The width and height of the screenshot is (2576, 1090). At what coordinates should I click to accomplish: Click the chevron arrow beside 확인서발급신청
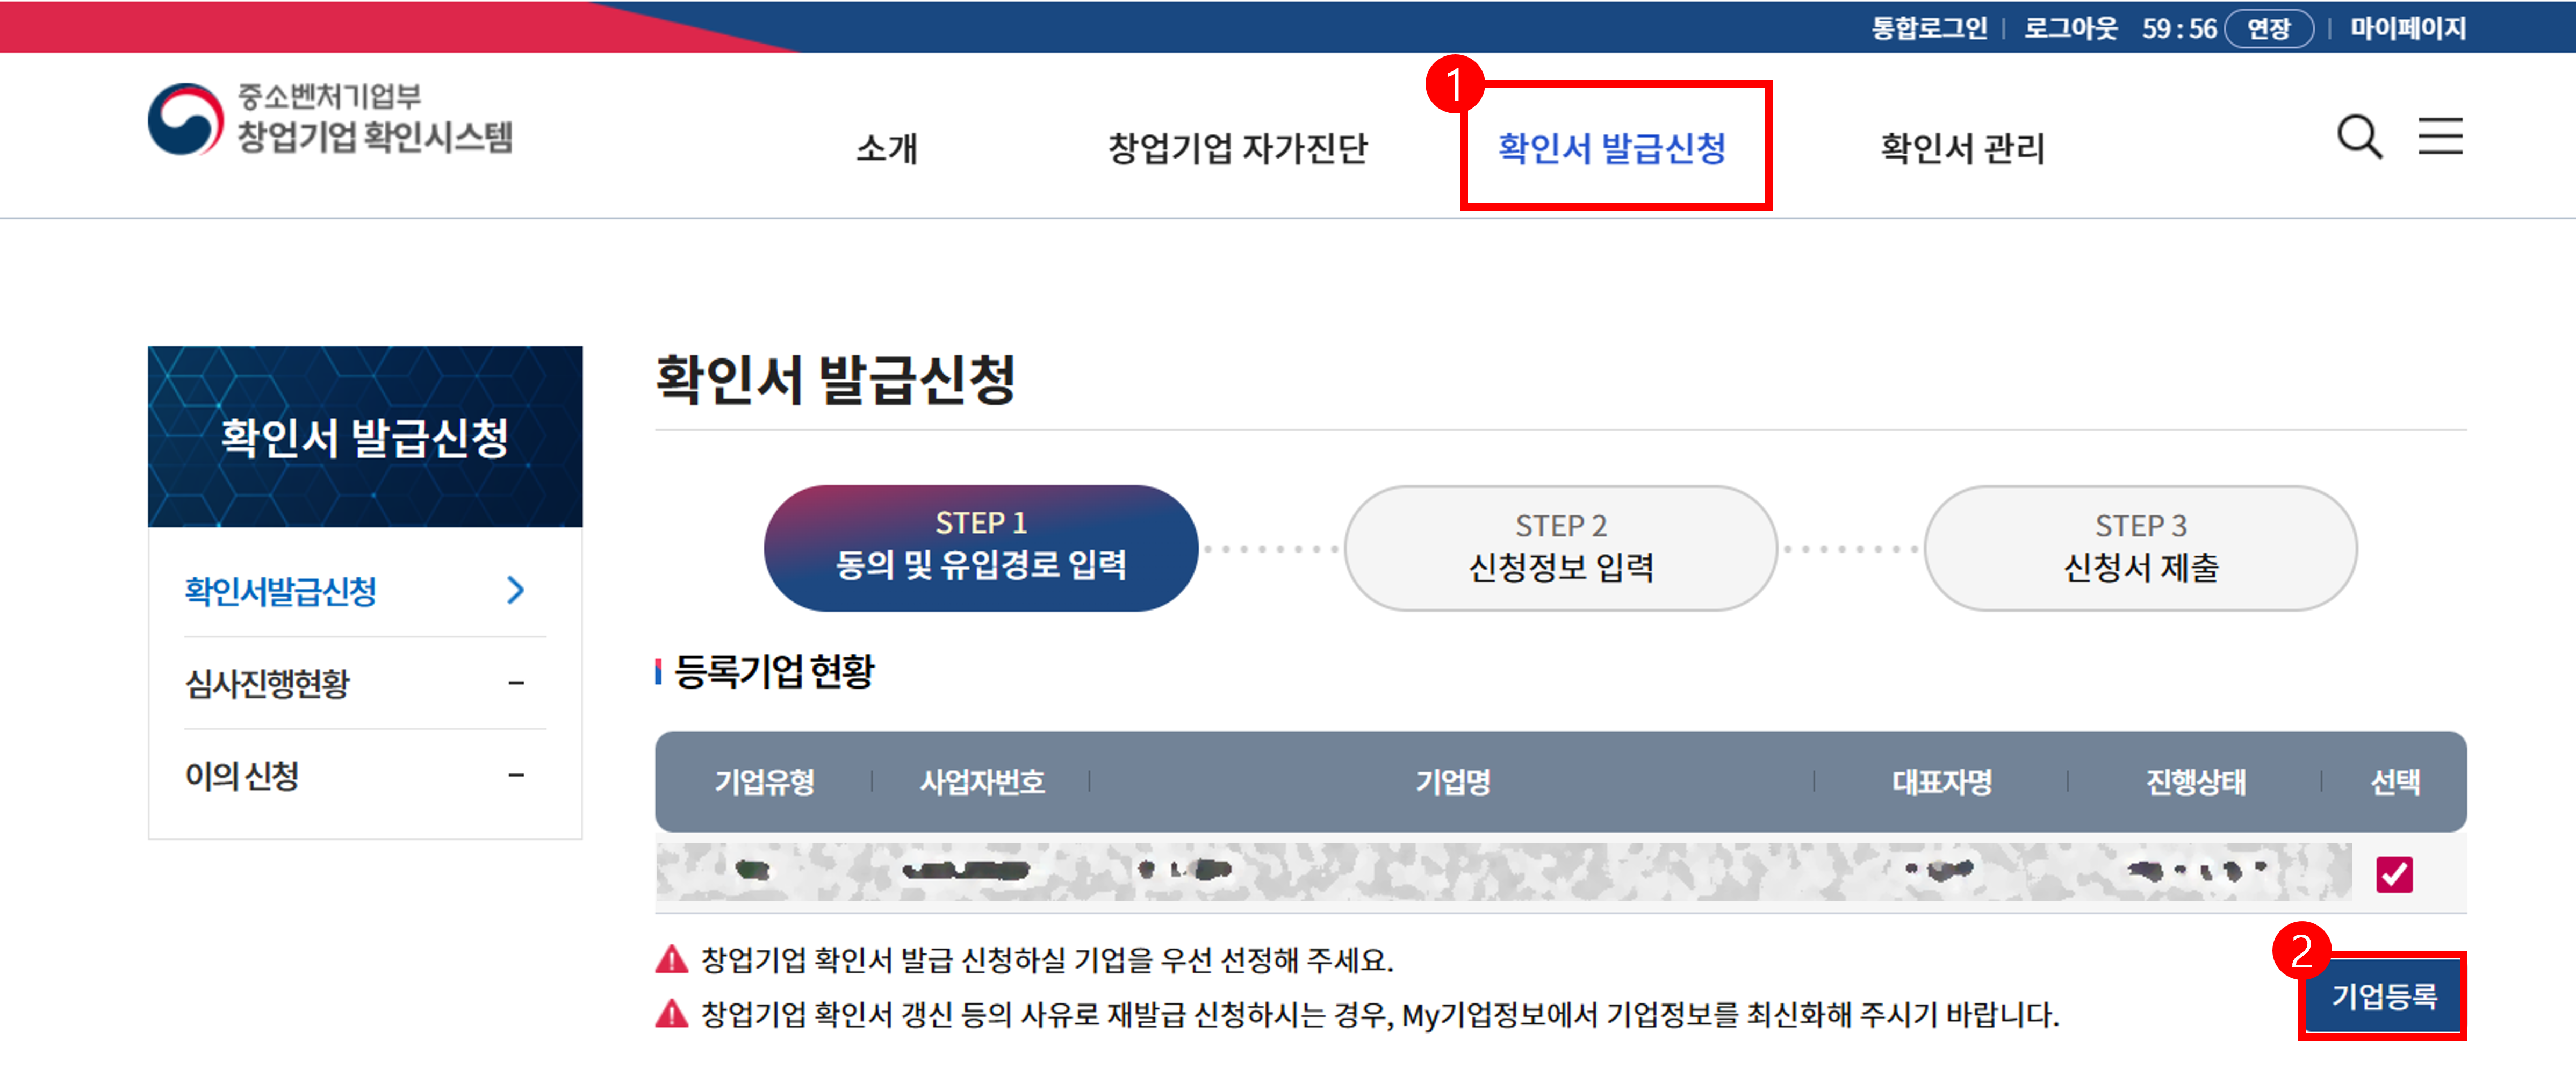click(x=516, y=590)
